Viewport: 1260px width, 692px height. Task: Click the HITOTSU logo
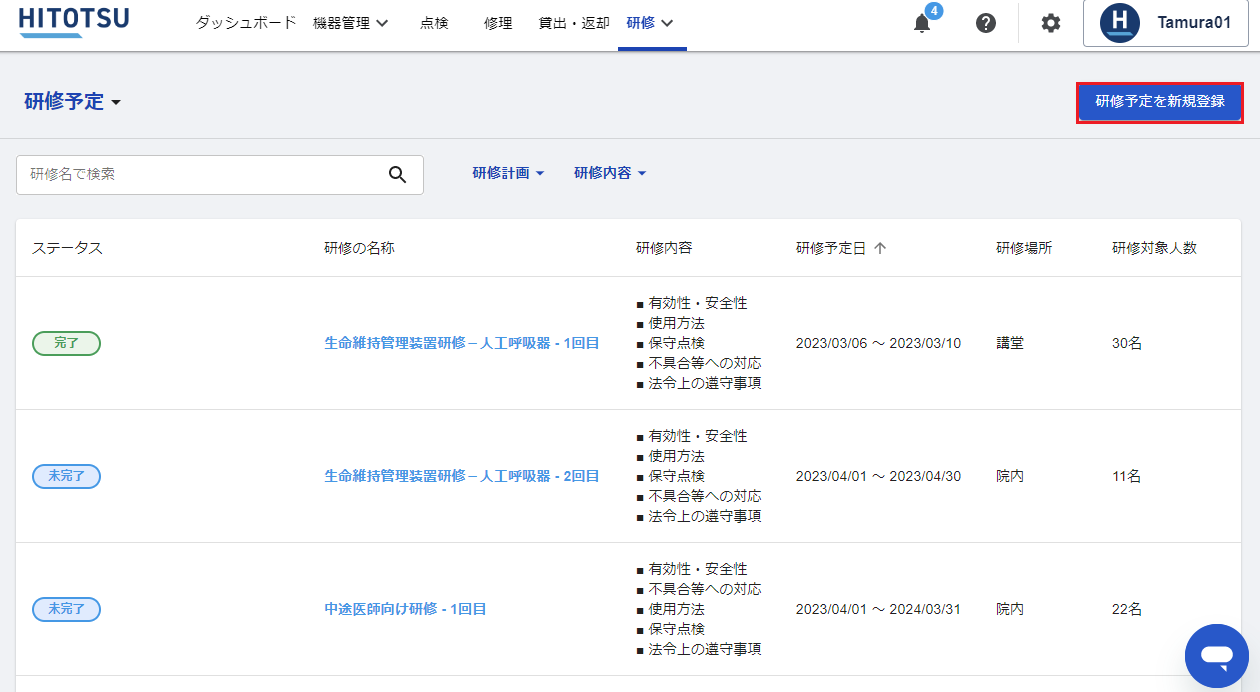click(x=74, y=22)
